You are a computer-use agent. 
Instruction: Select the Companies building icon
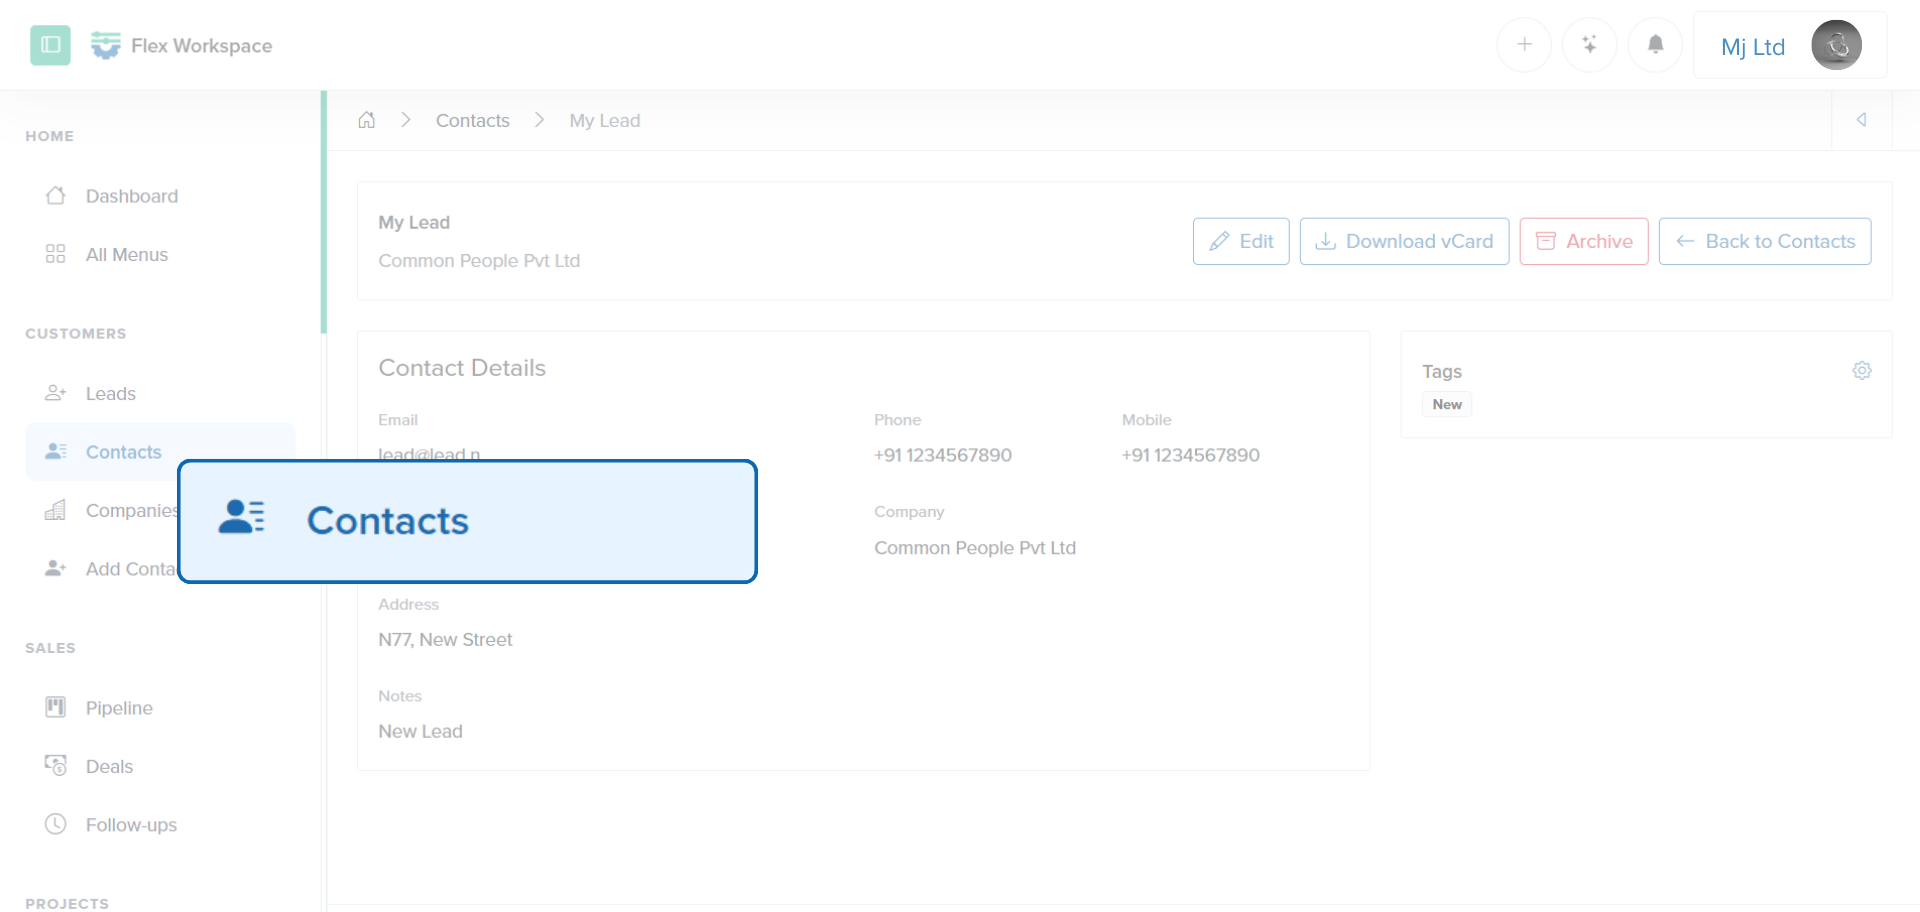pos(56,510)
